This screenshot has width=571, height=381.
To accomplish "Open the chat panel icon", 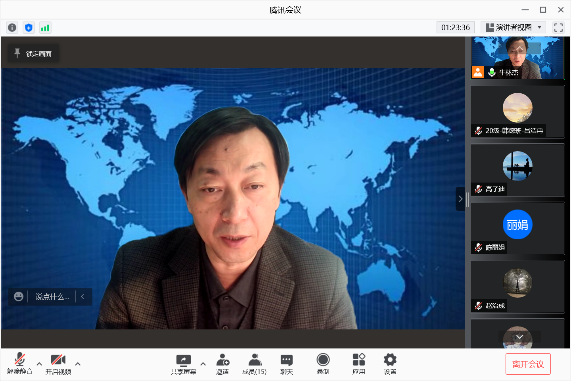I will [x=287, y=364].
